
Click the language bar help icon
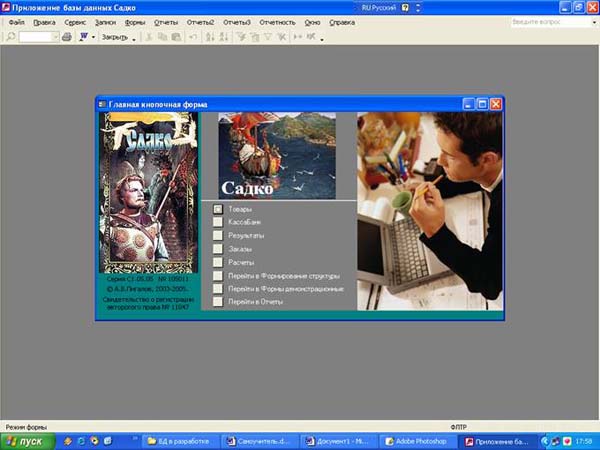[x=405, y=8]
